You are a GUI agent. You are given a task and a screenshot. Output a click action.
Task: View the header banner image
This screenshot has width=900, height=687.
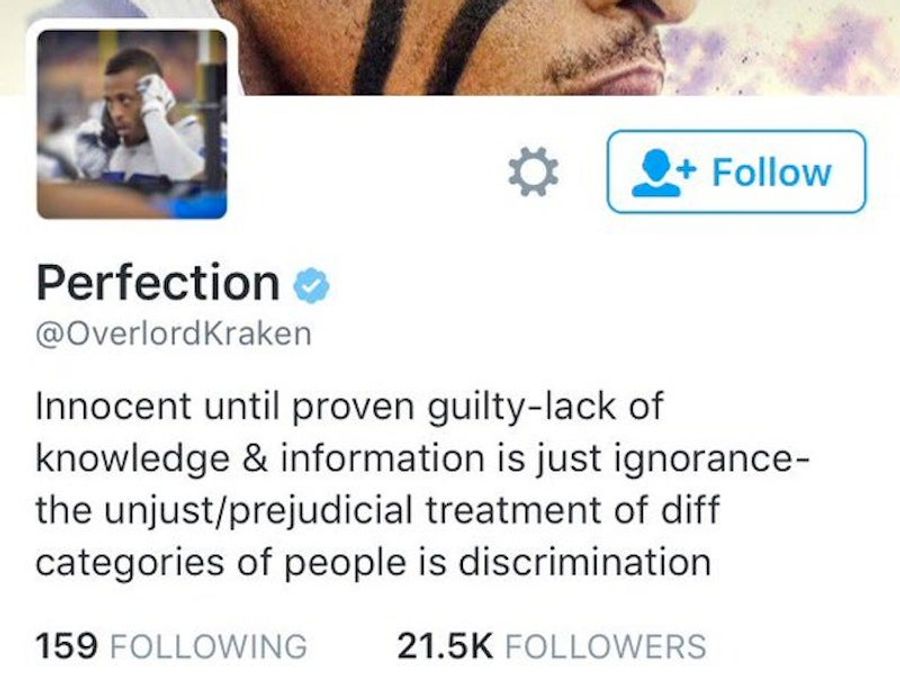(x=450, y=47)
